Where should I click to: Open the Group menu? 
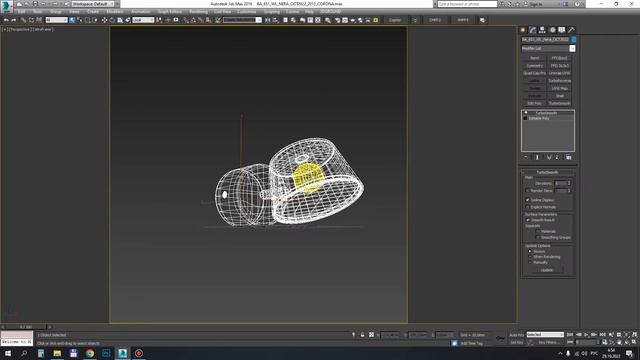click(56, 12)
